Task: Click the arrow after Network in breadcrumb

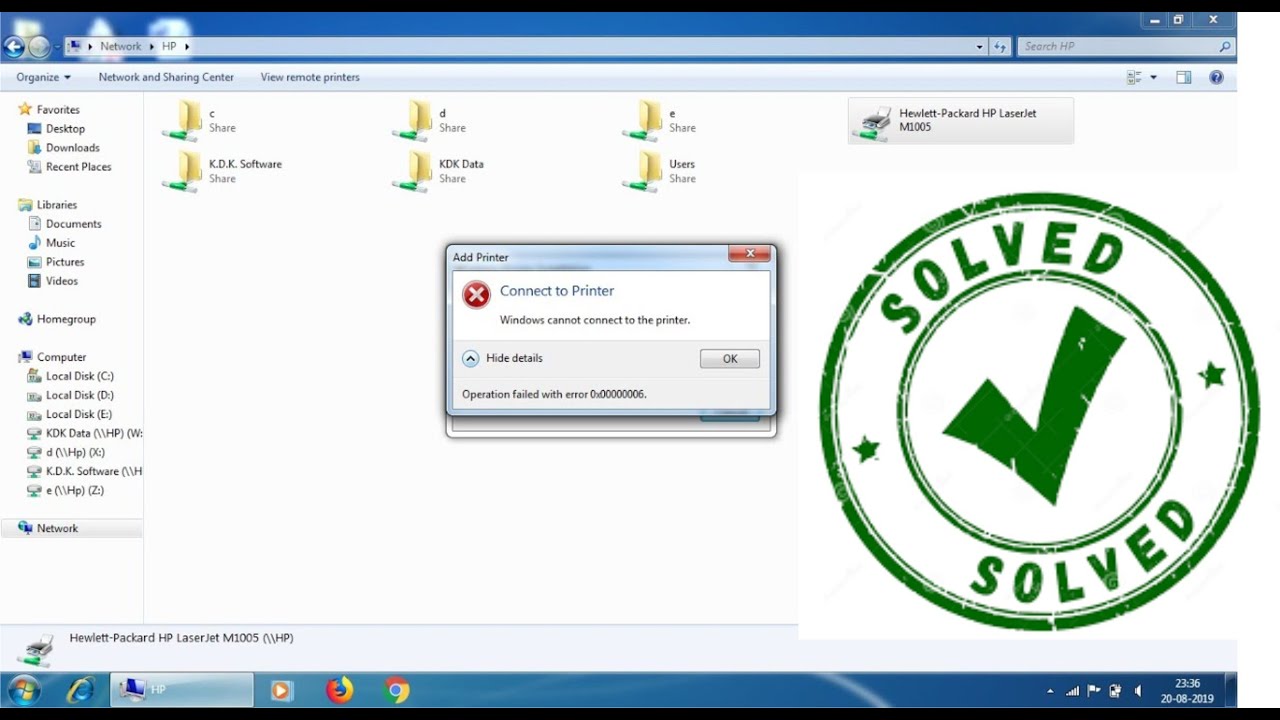Action: click(x=152, y=46)
